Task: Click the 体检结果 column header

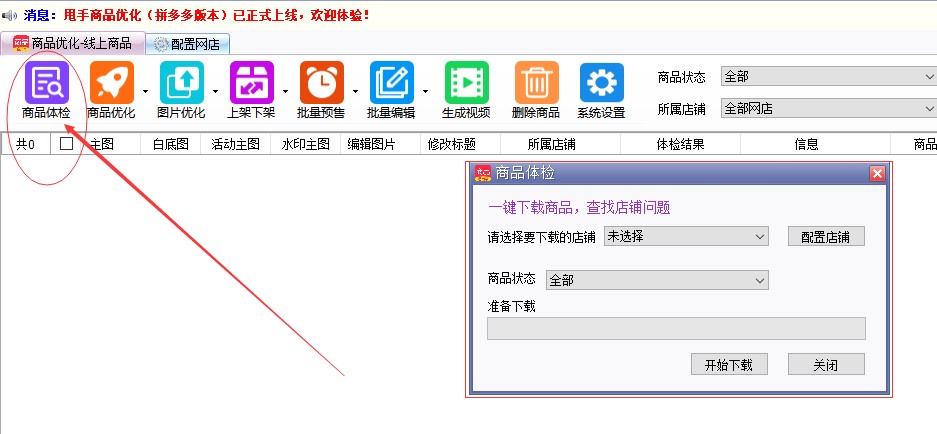Action: pos(681,144)
